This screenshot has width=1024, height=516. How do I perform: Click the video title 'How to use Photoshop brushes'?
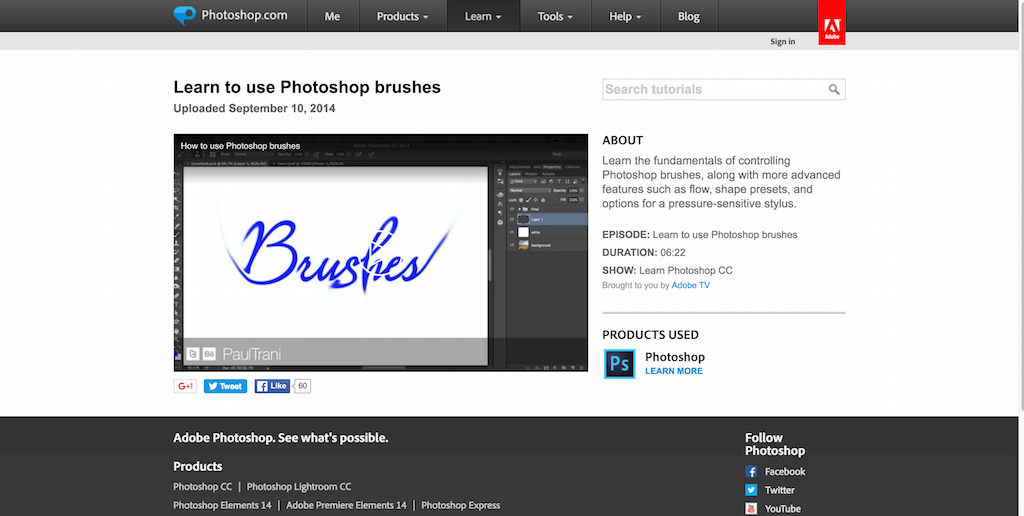(240, 146)
